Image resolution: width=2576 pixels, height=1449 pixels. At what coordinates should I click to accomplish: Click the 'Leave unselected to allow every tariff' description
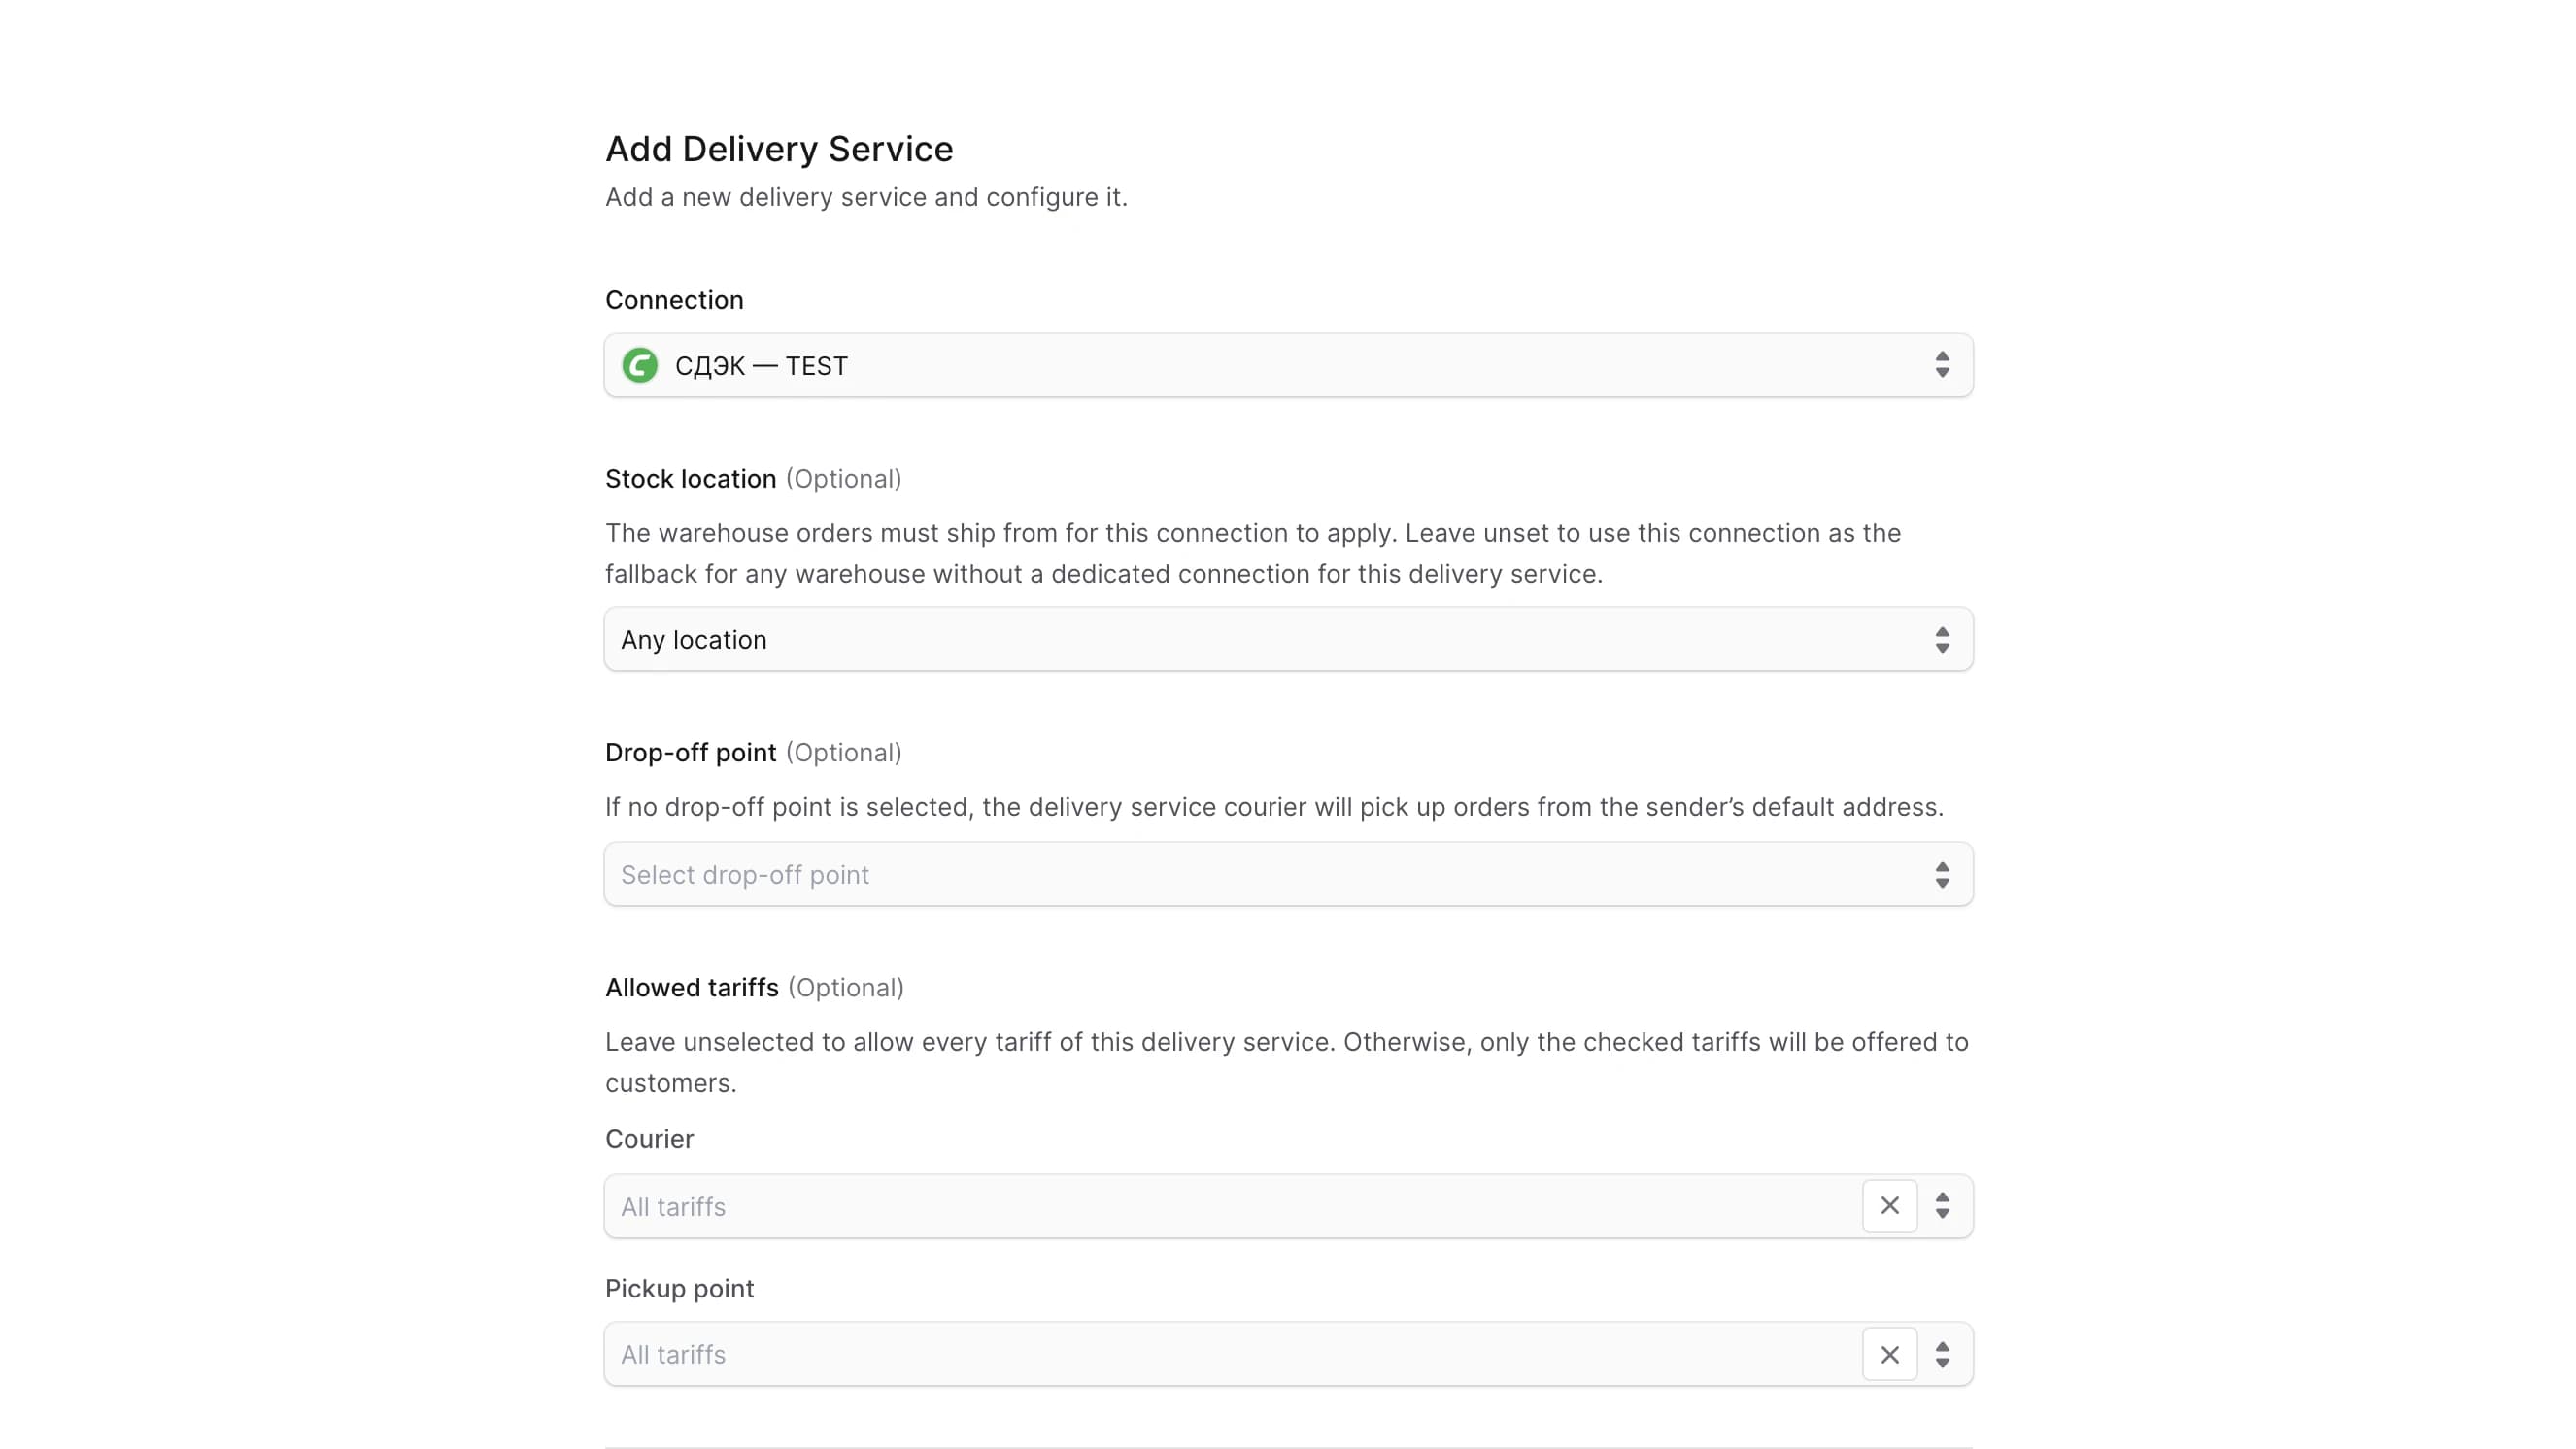coord(1287,1062)
